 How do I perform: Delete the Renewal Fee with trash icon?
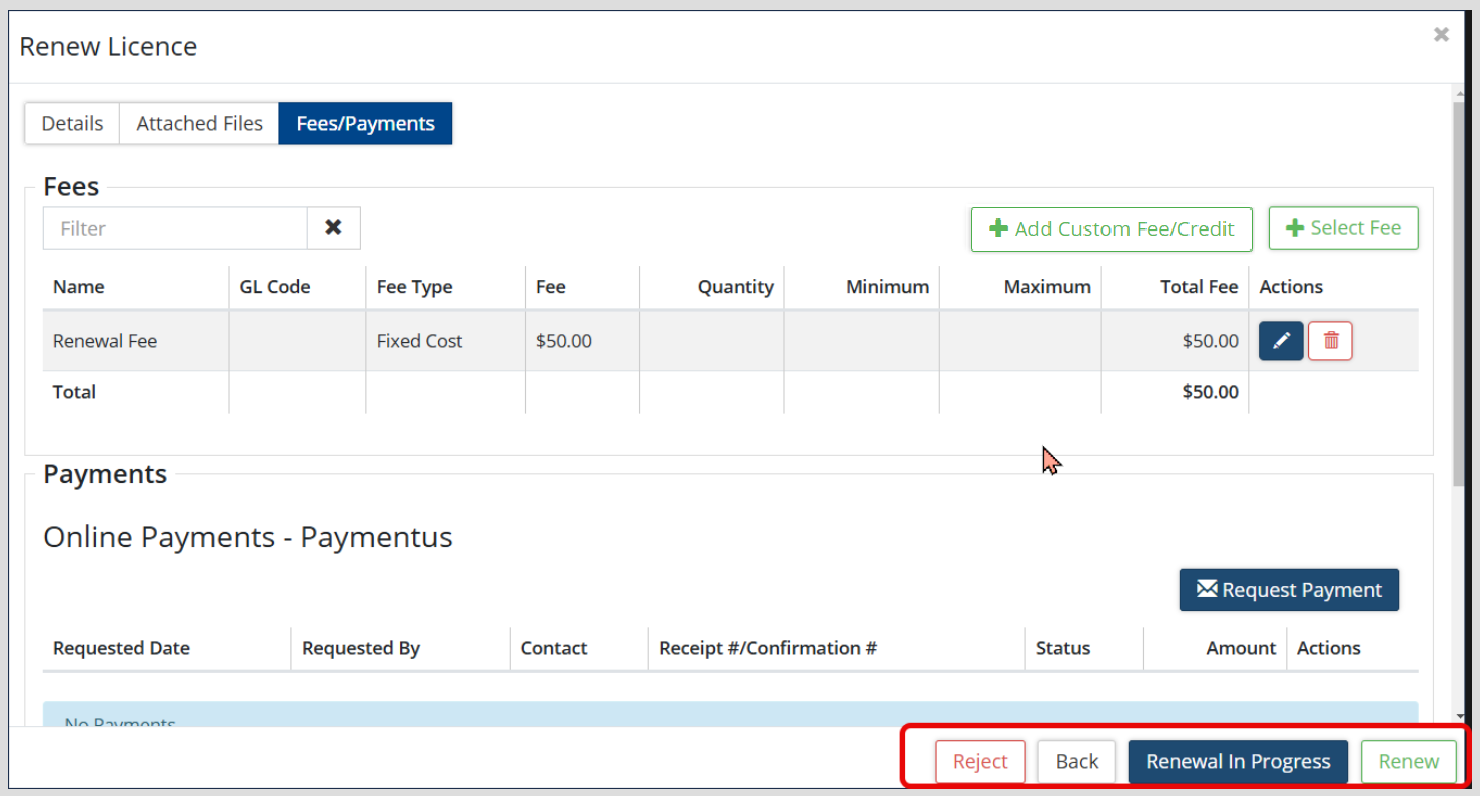point(1330,341)
